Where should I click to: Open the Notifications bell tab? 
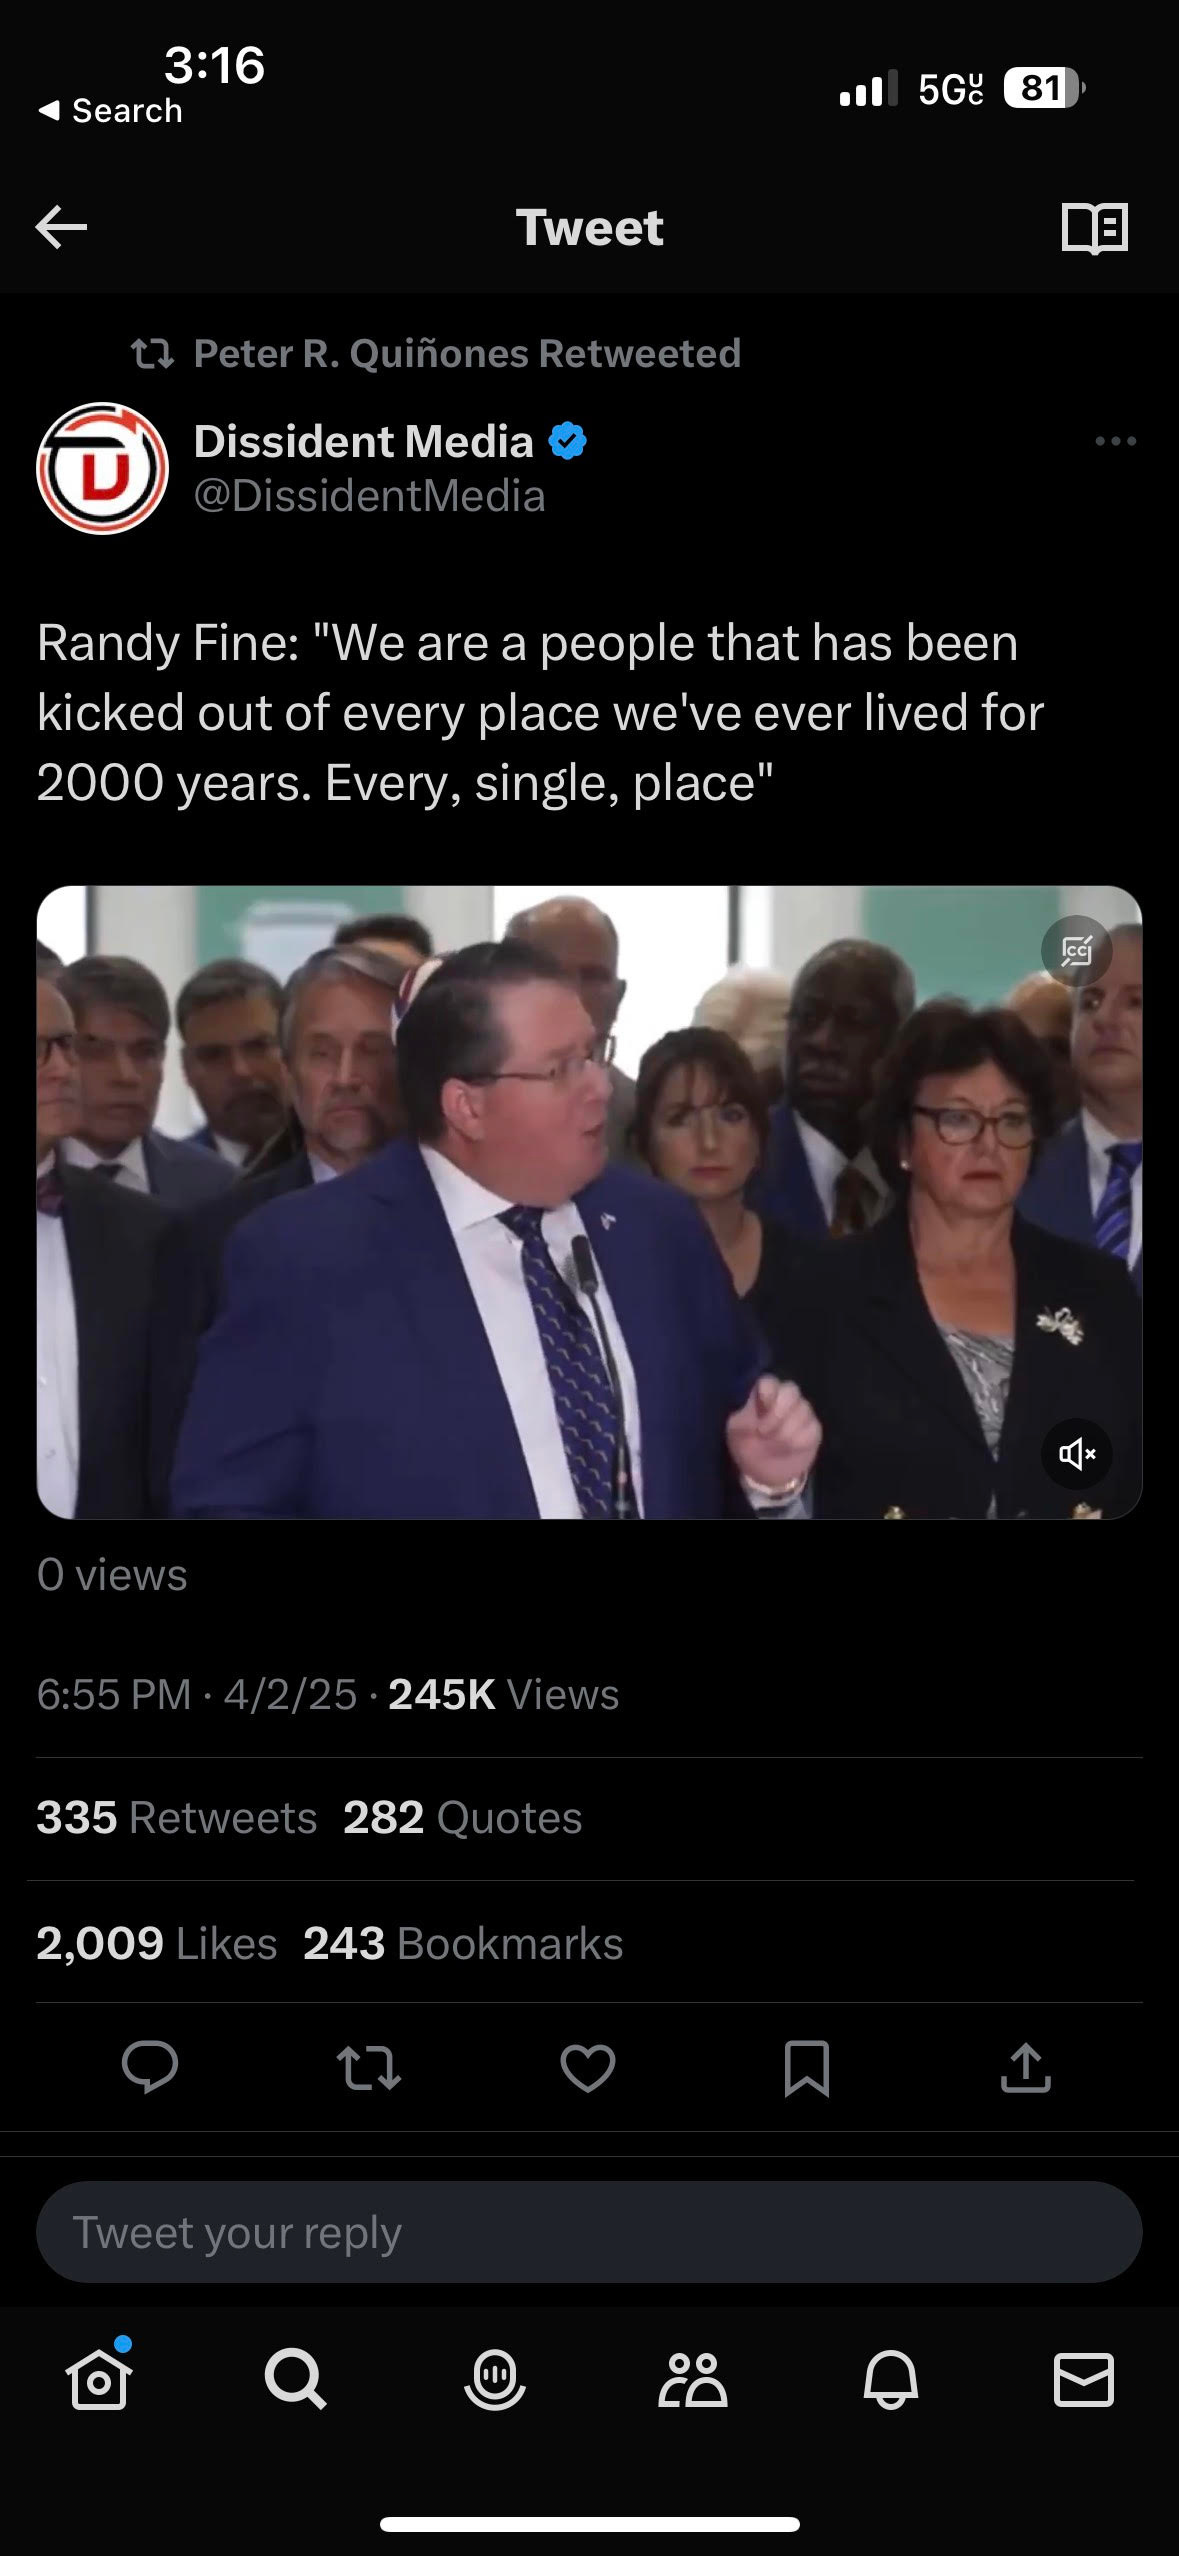(890, 2379)
